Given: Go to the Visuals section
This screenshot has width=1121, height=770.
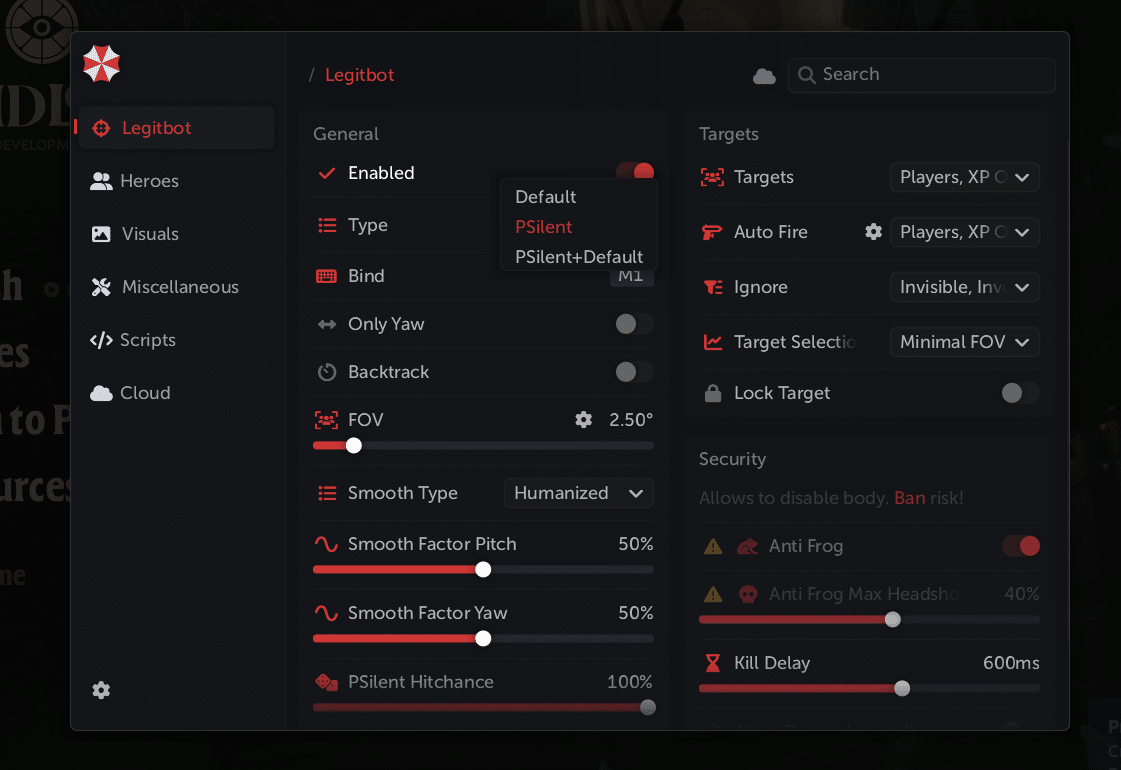Looking at the screenshot, I should [x=150, y=234].
